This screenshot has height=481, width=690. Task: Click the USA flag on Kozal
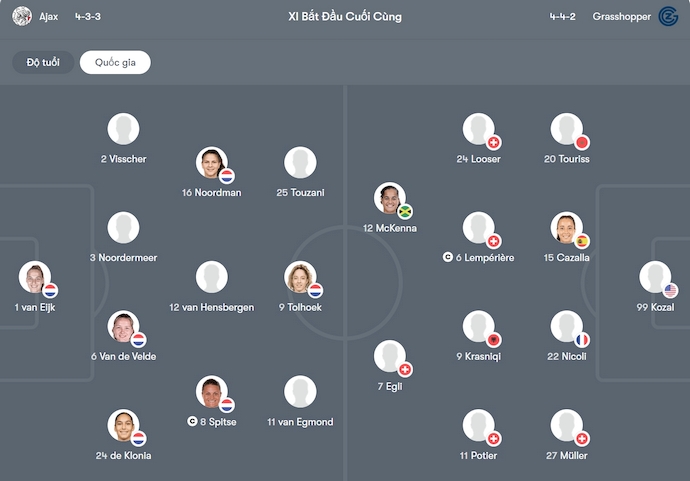coord(670,291)
